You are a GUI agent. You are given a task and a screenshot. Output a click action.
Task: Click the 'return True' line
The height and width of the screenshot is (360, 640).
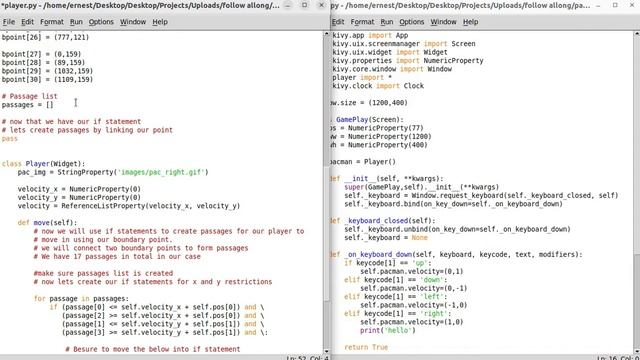(366, 347)
